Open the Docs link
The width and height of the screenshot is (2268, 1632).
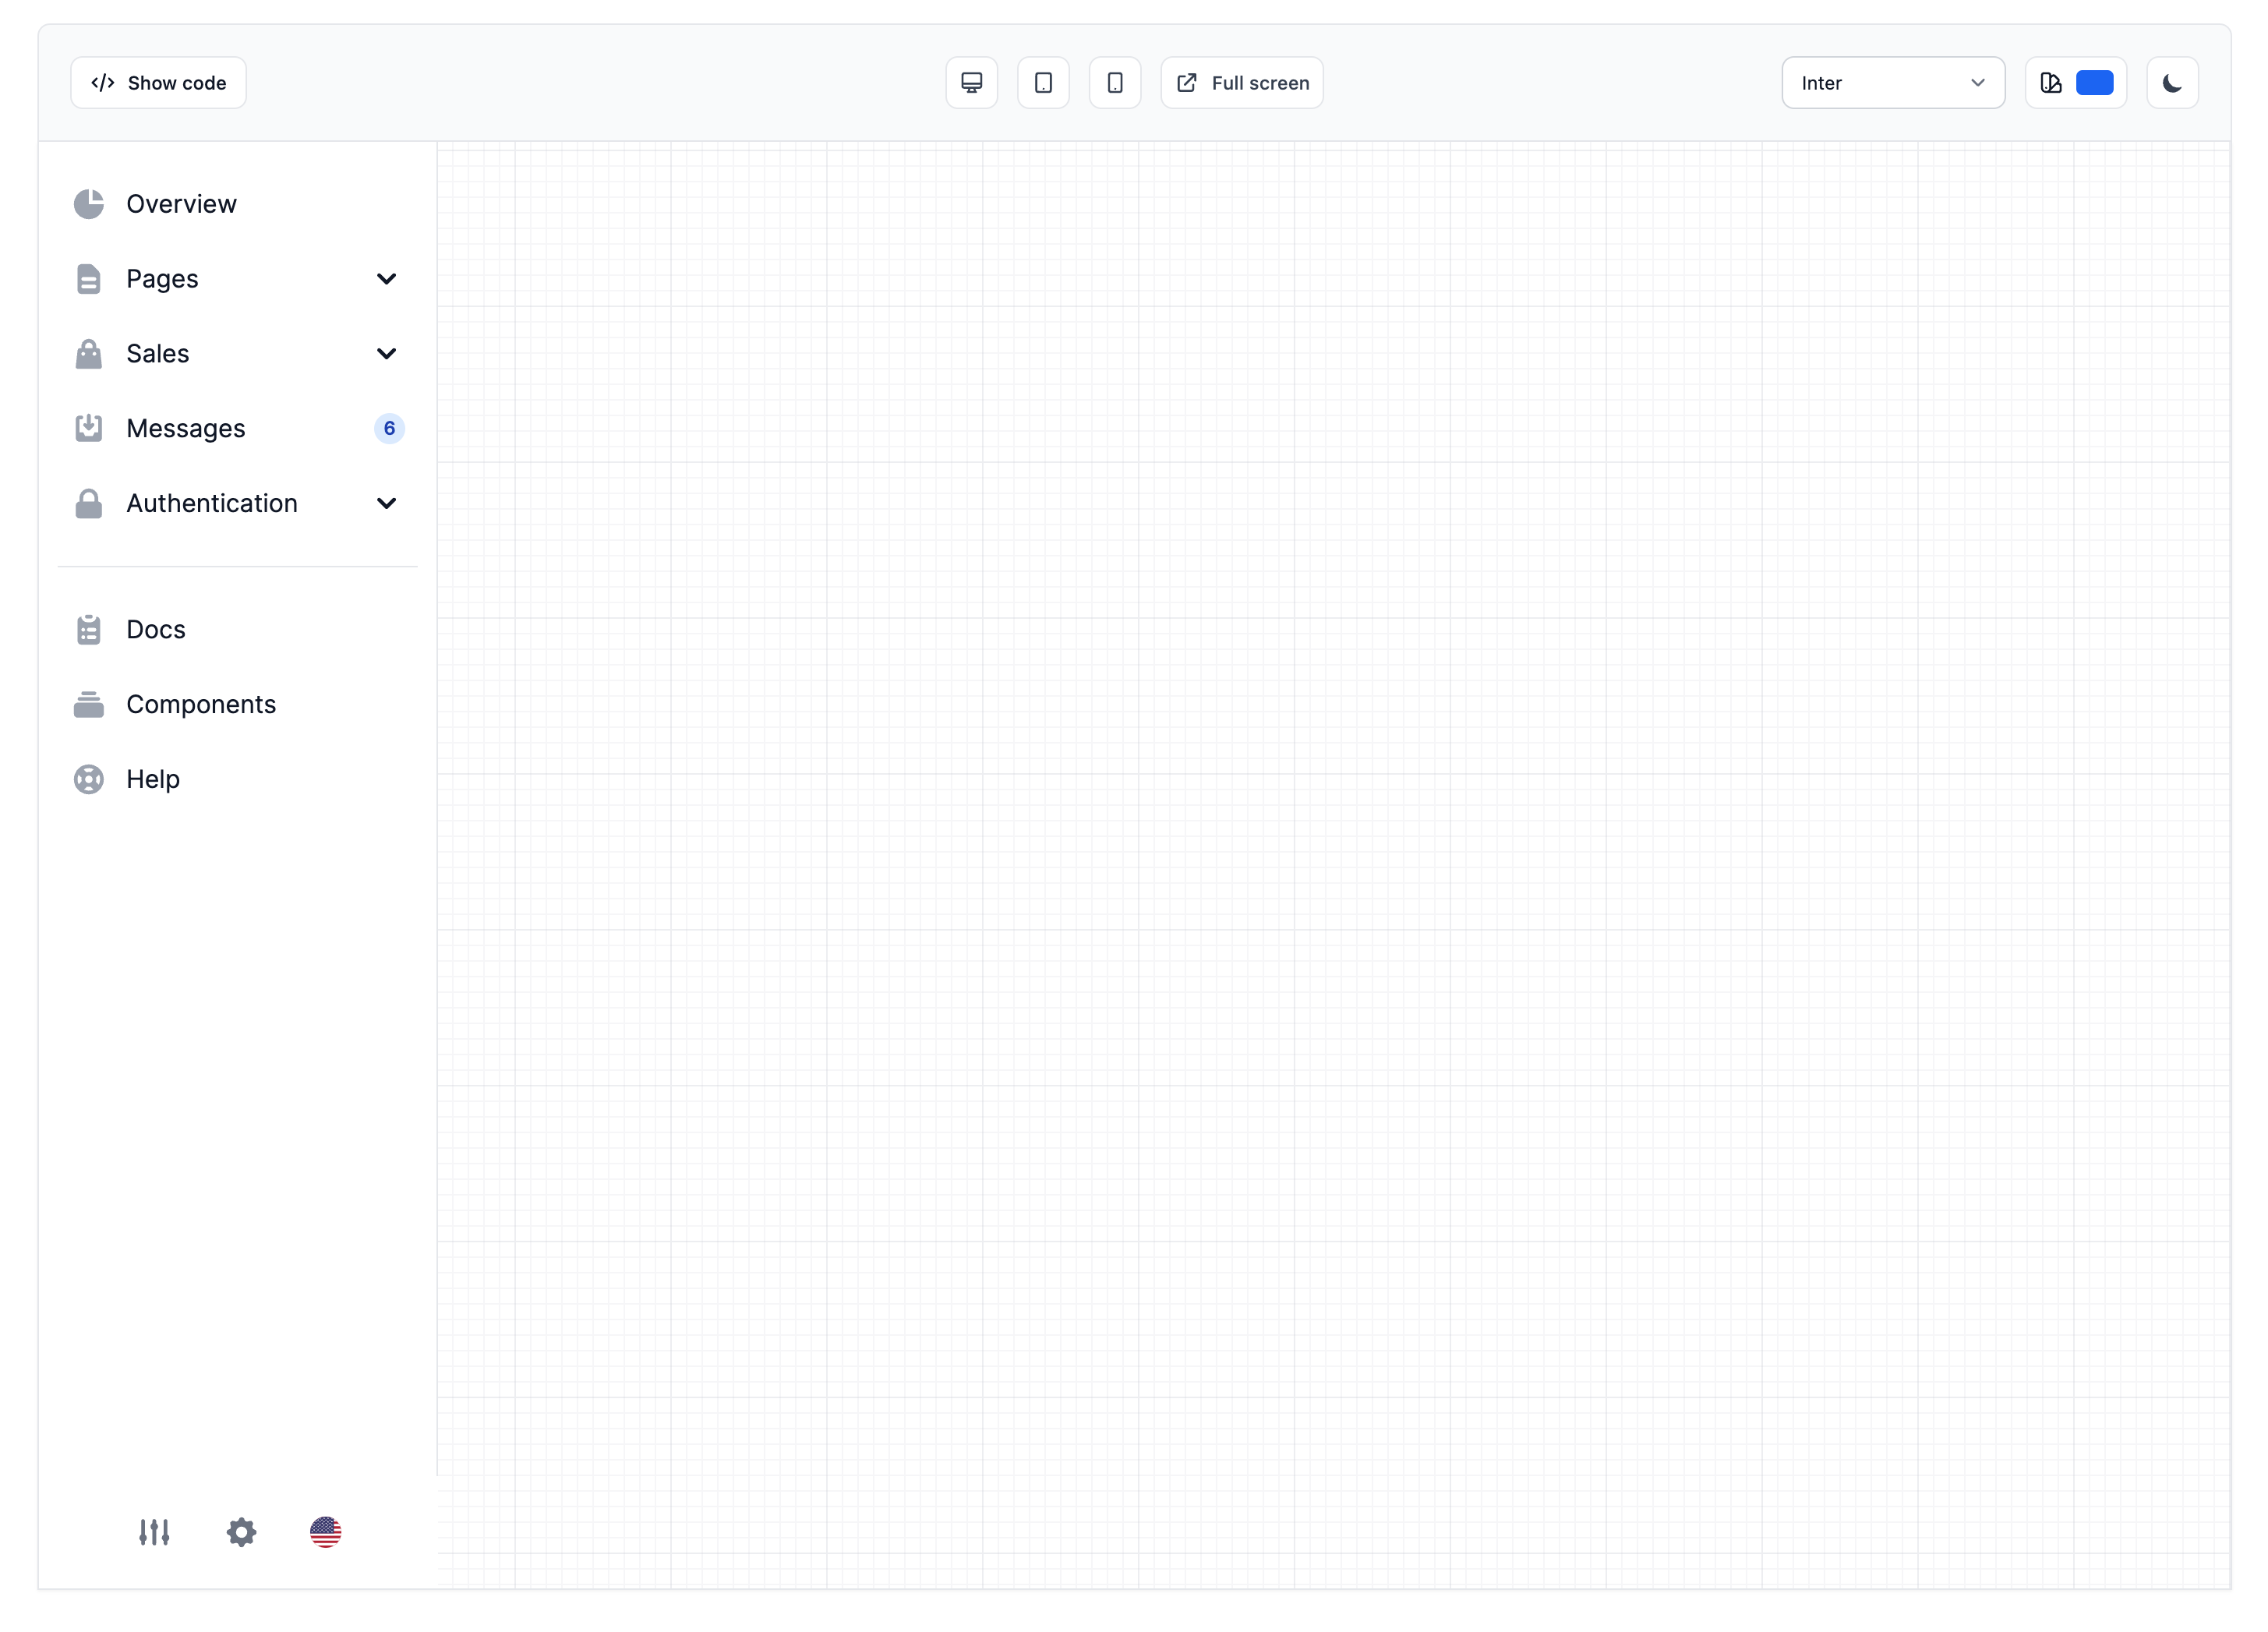(156, 630)
